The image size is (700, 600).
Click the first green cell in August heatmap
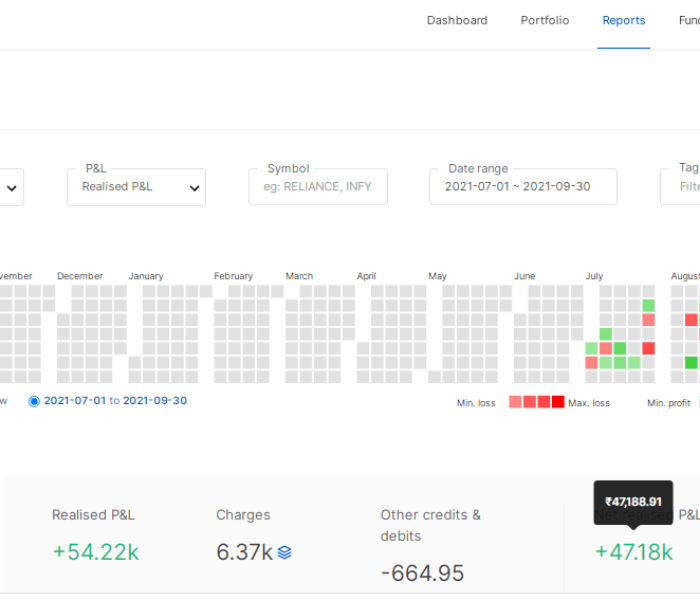[x=691, y=363]
